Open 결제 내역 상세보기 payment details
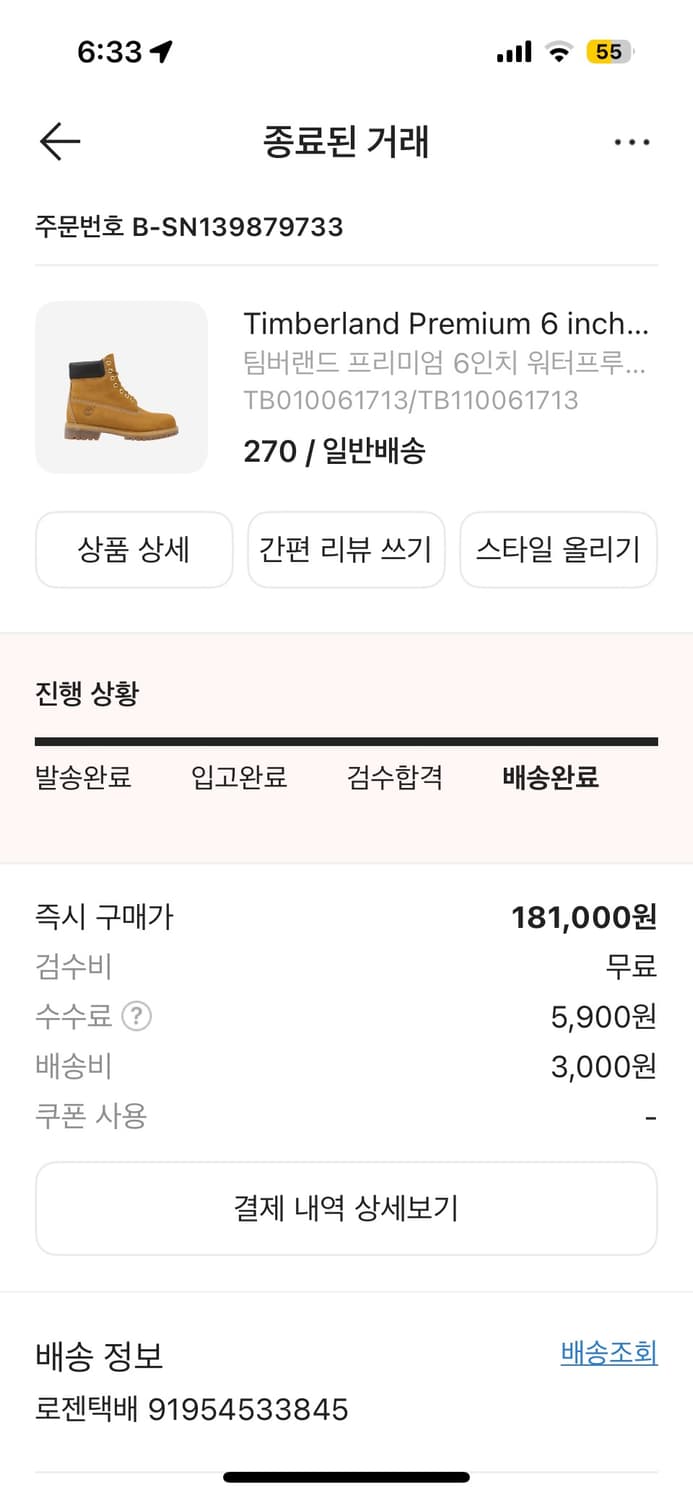The width and height of the screenshot is (693, 1500). point(346,1208)
